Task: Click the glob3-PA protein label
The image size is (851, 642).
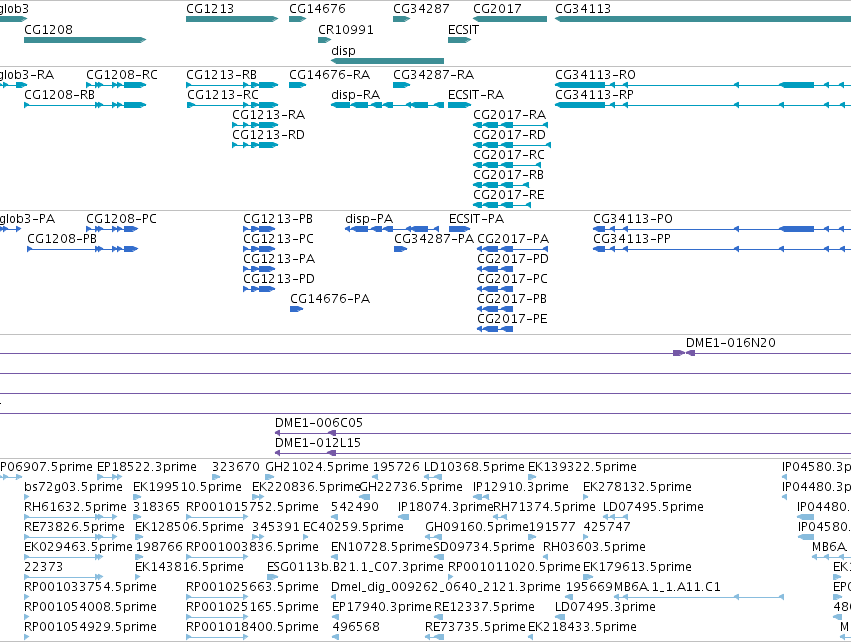Action: 27,219
